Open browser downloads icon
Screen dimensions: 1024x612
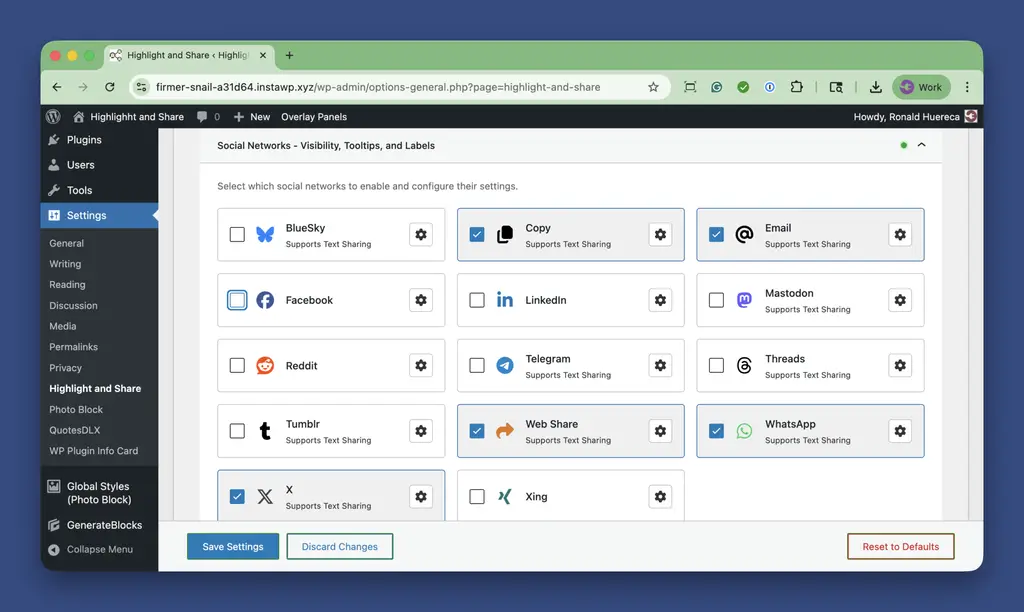pos(876,87)
